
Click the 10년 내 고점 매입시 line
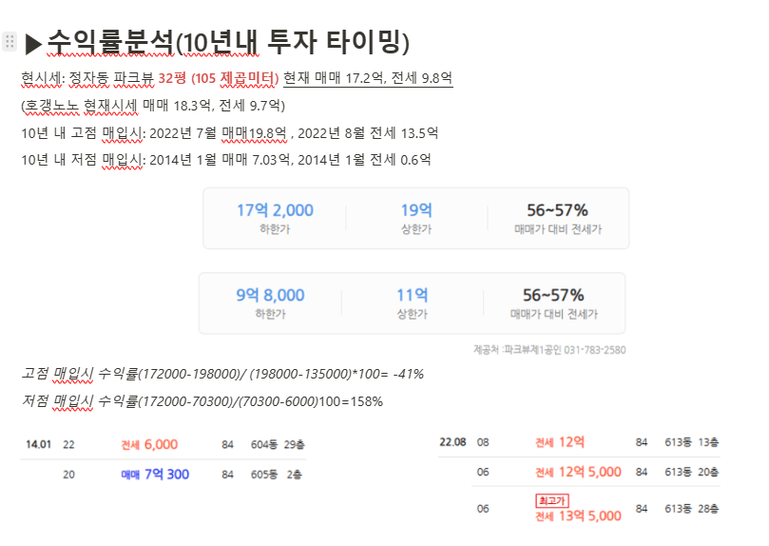point(230,133)
